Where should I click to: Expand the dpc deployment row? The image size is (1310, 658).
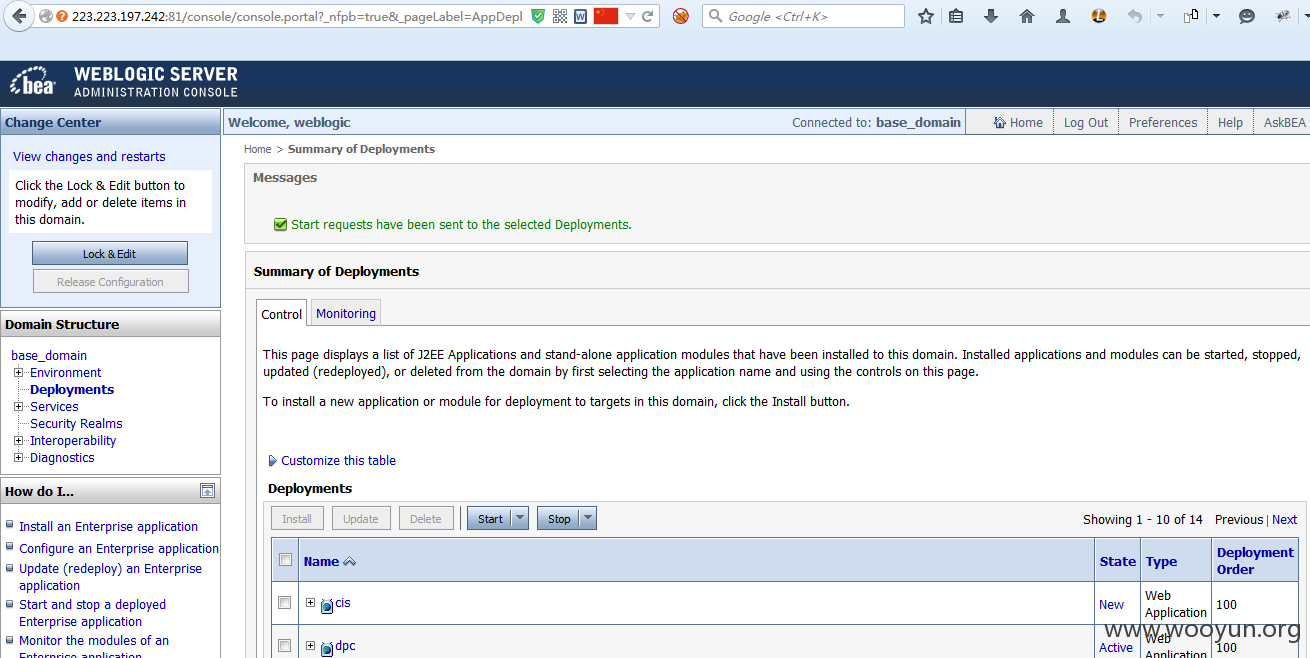(310, 645)
